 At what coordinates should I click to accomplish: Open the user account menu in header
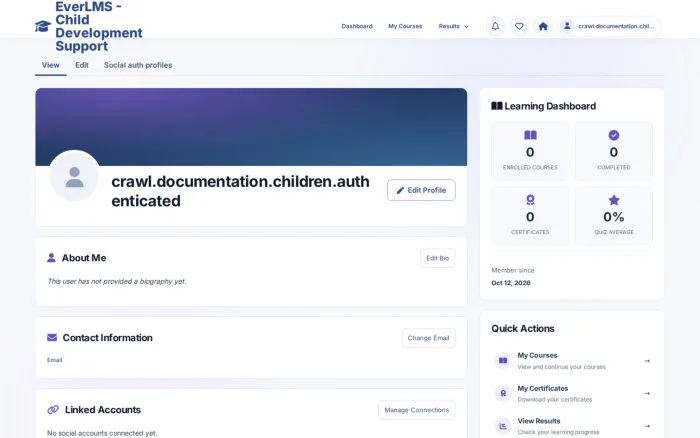click(x=610, y=26)
